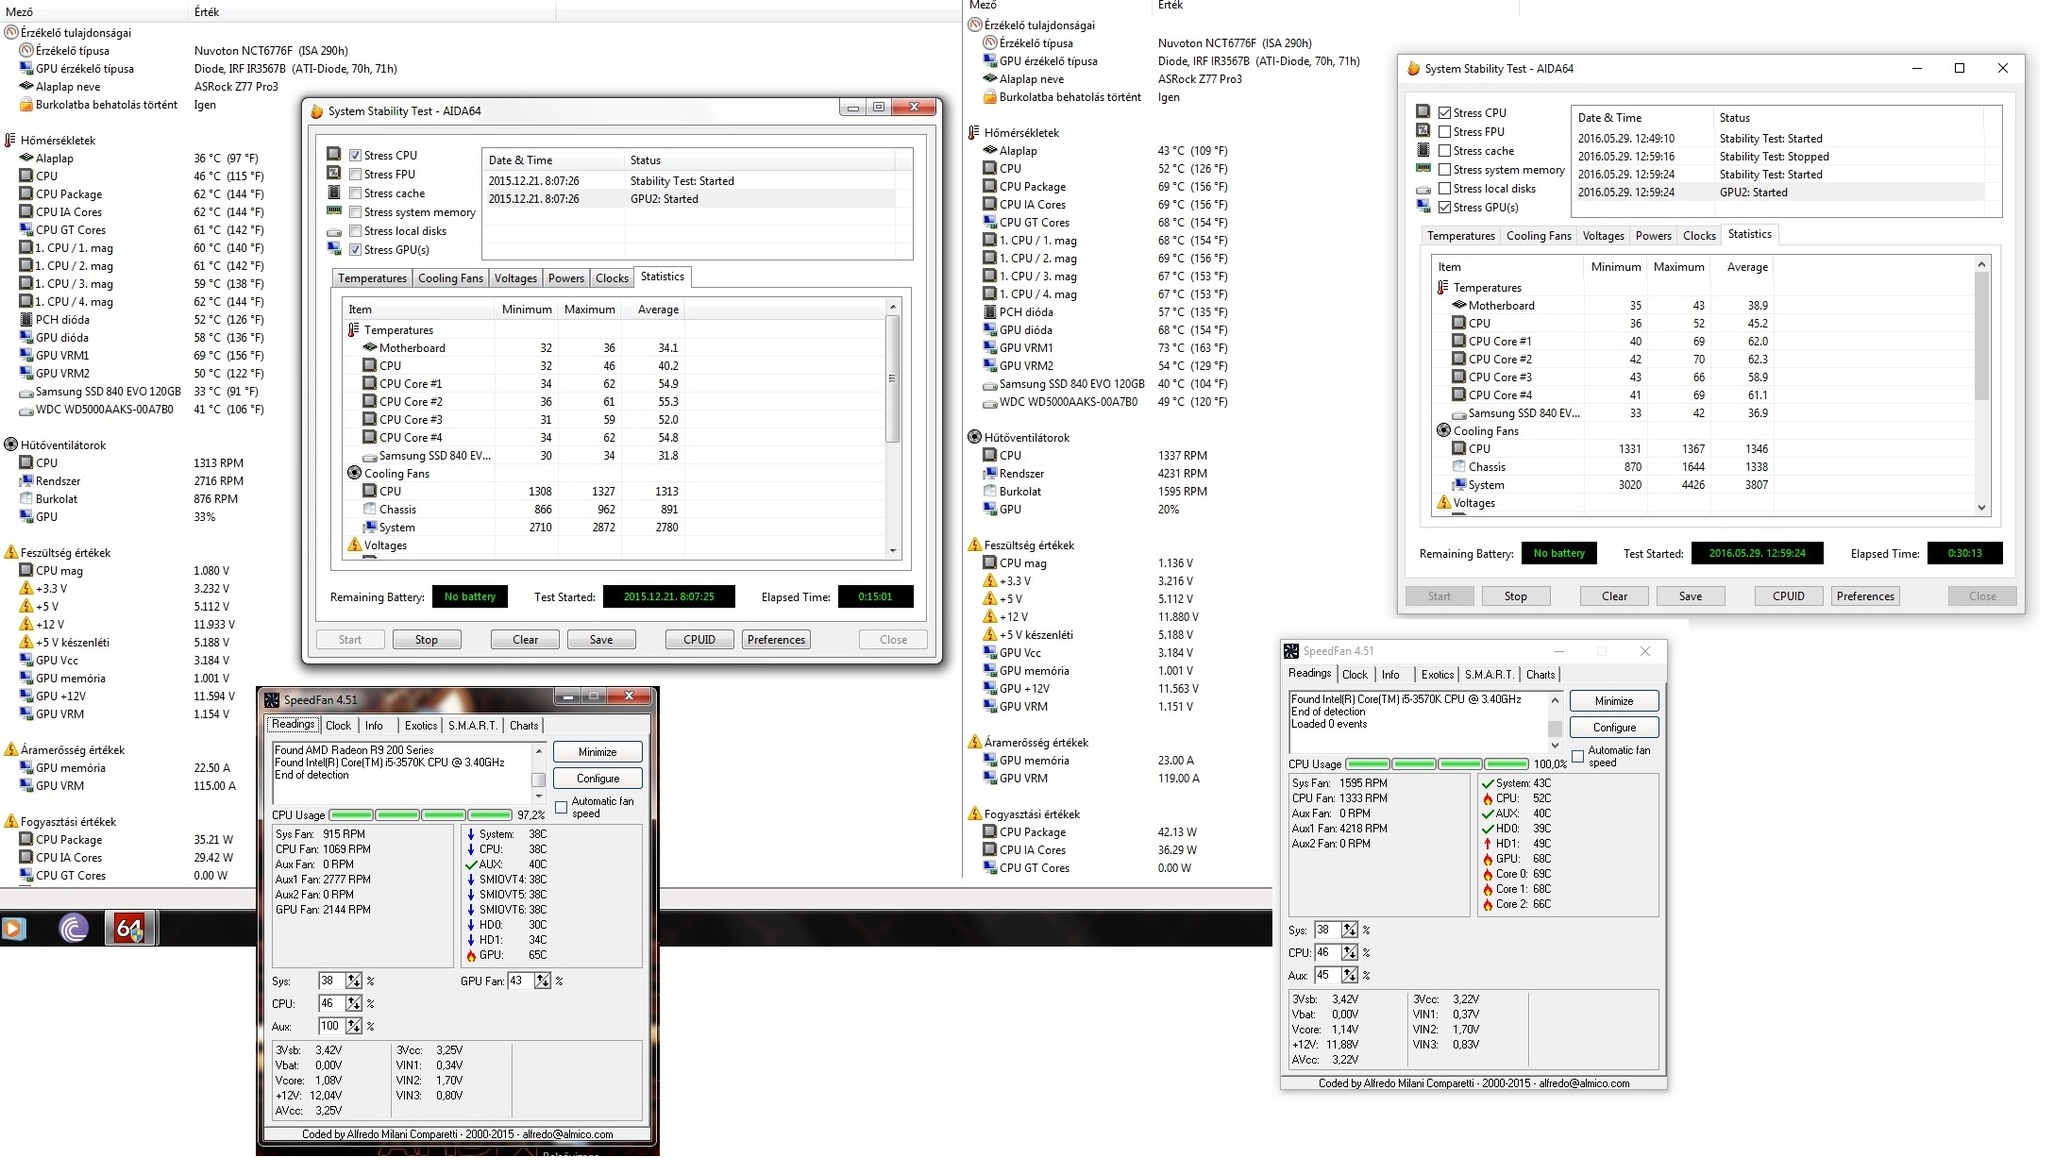
Task: Open Powers tab in 2016 test window
Action: [1653, 236]
